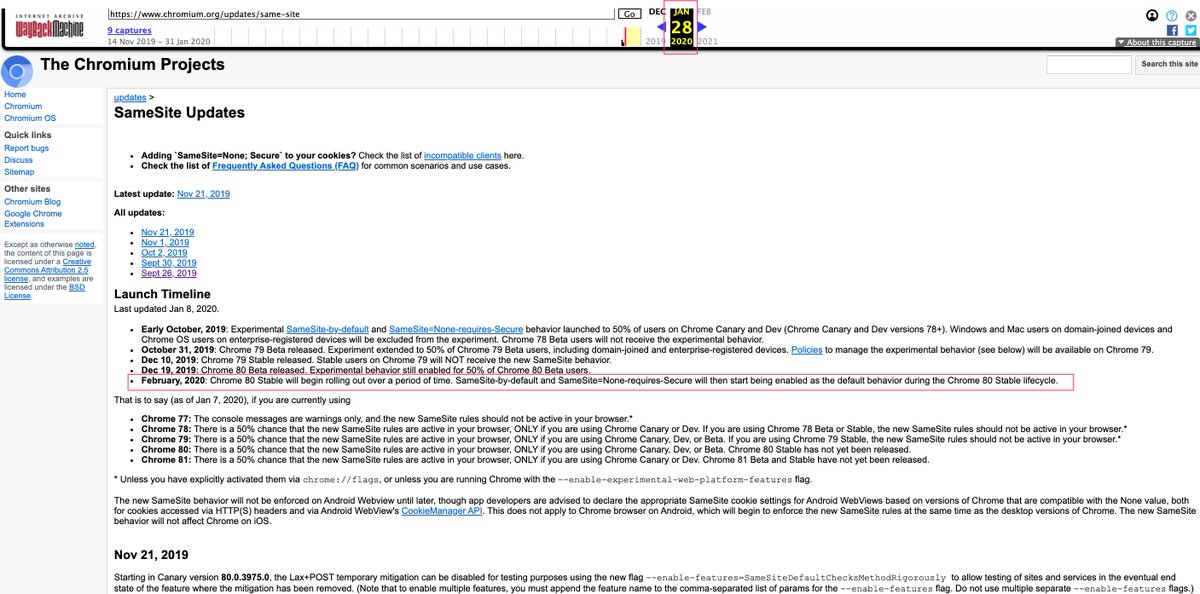
Task: Click the 'Nov 21, 2019' section heading
Action: pyautogui.click(x=151, y=553)
